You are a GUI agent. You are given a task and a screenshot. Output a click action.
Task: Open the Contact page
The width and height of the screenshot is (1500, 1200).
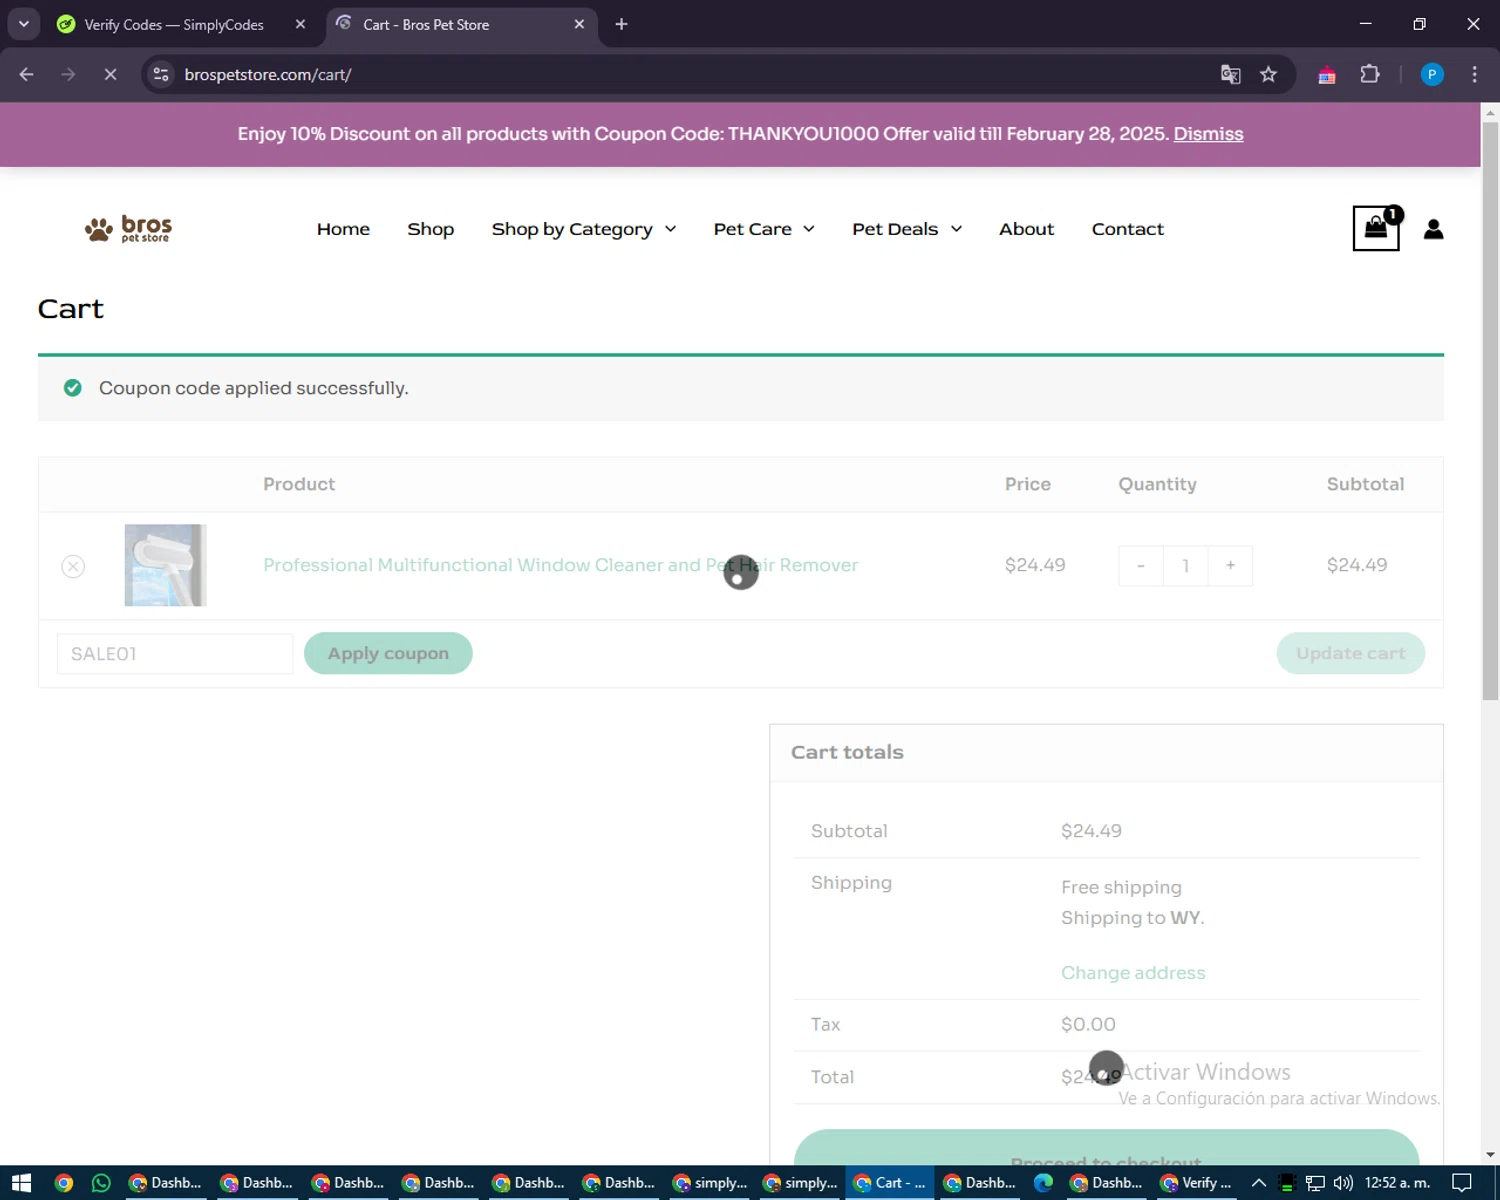pos(1127,229)
